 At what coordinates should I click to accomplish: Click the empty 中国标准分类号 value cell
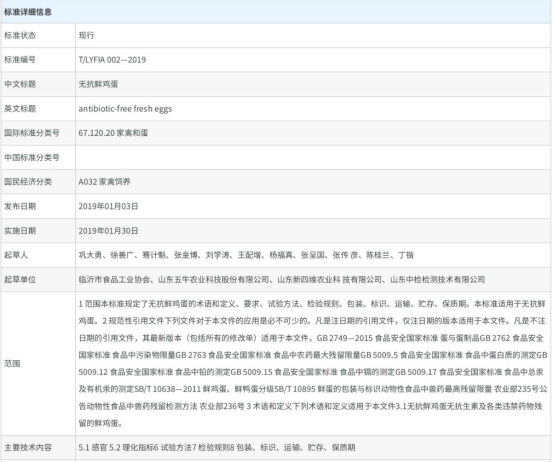313,157
